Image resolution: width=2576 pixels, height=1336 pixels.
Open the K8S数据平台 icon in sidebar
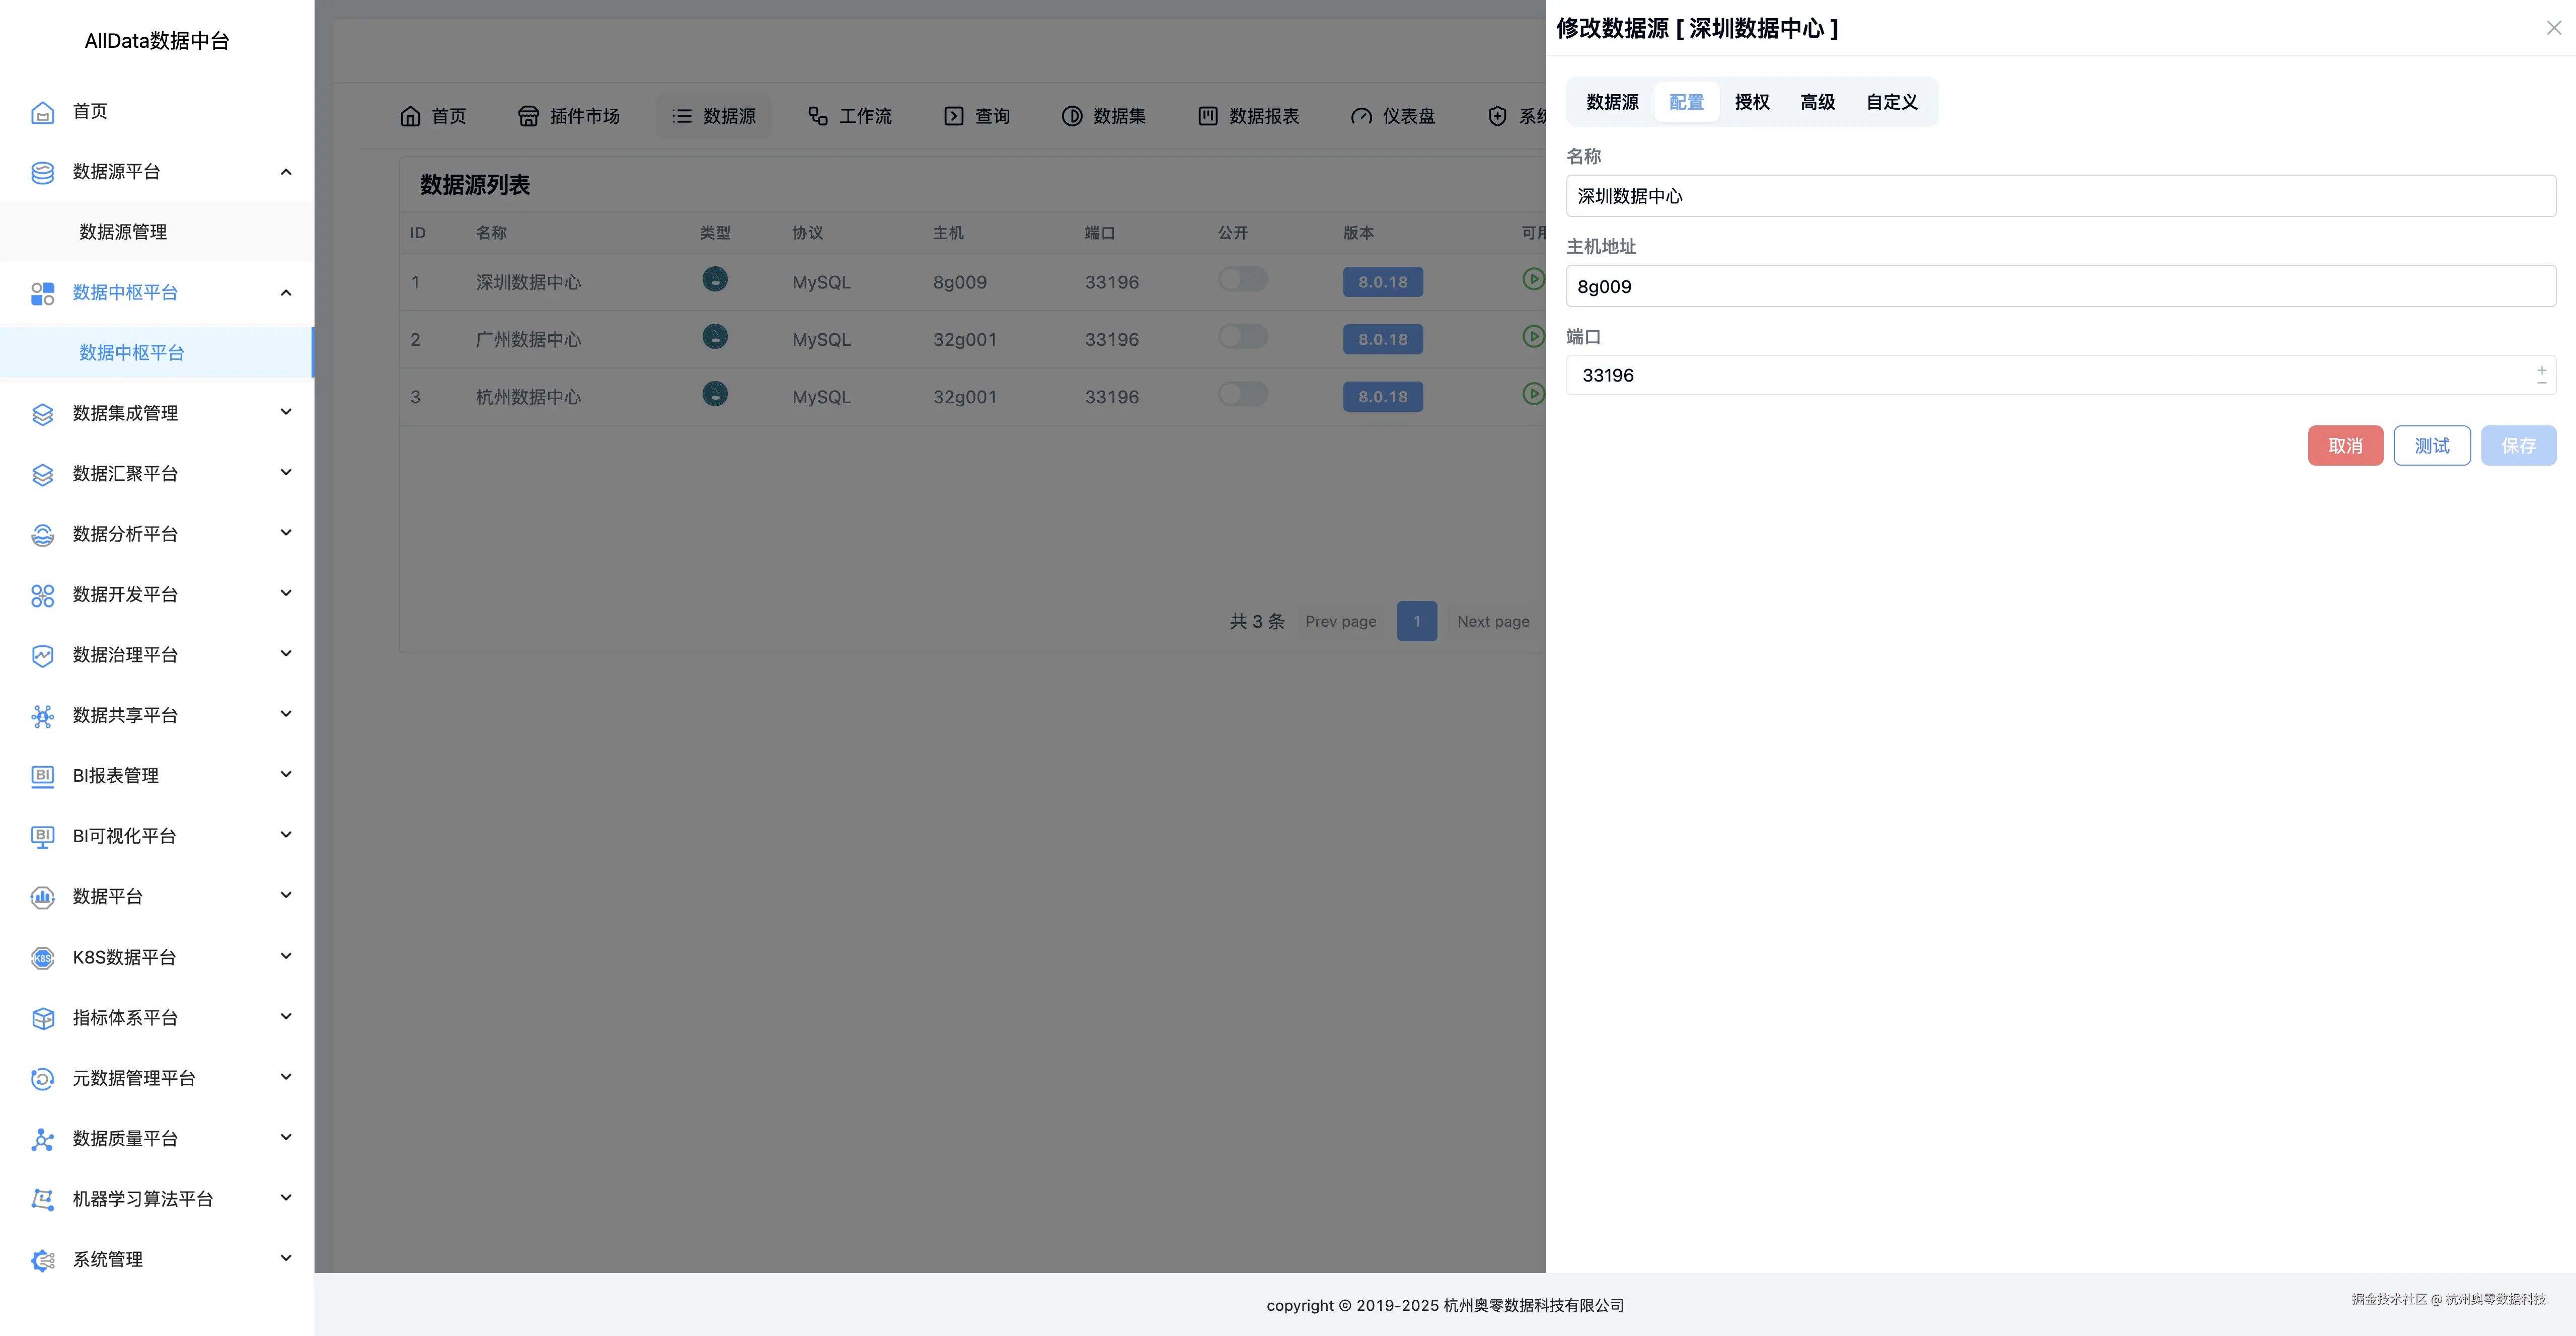(42, 957)
